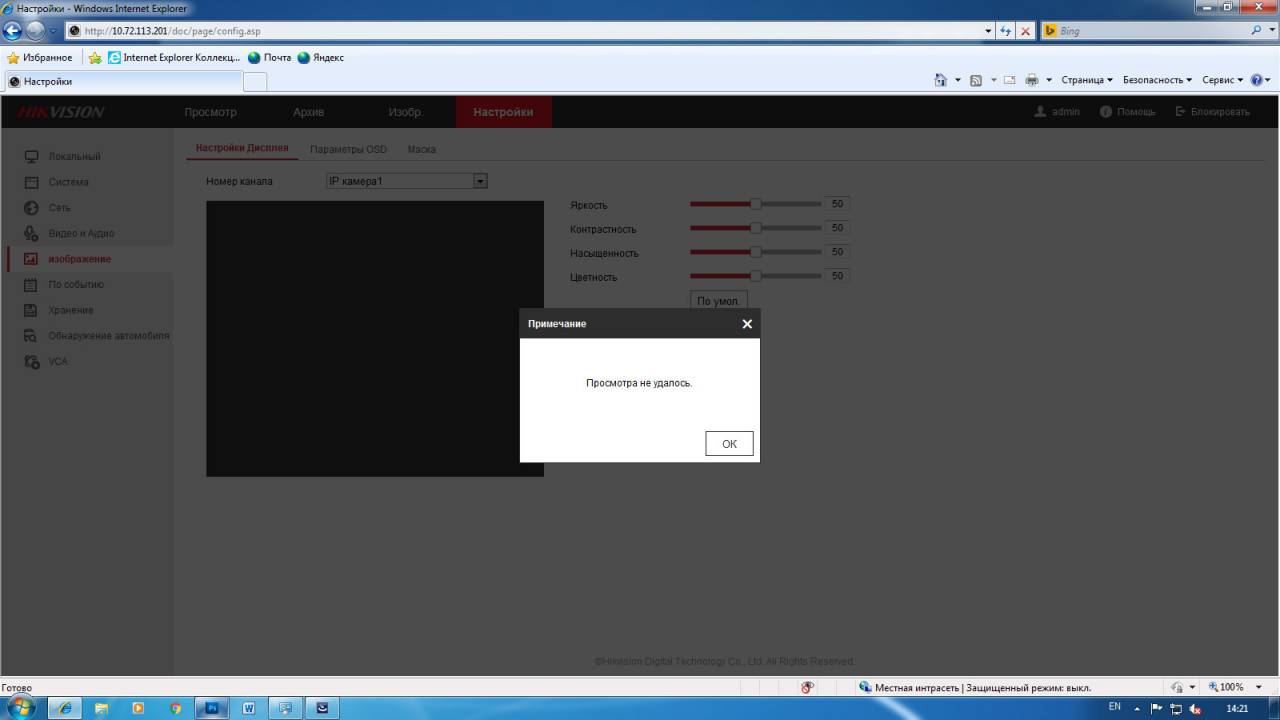Image resolution: width=1280 pixels, height=720 pixels.
Task: Click the add to favorites bar icon
Action: [95, 57]
